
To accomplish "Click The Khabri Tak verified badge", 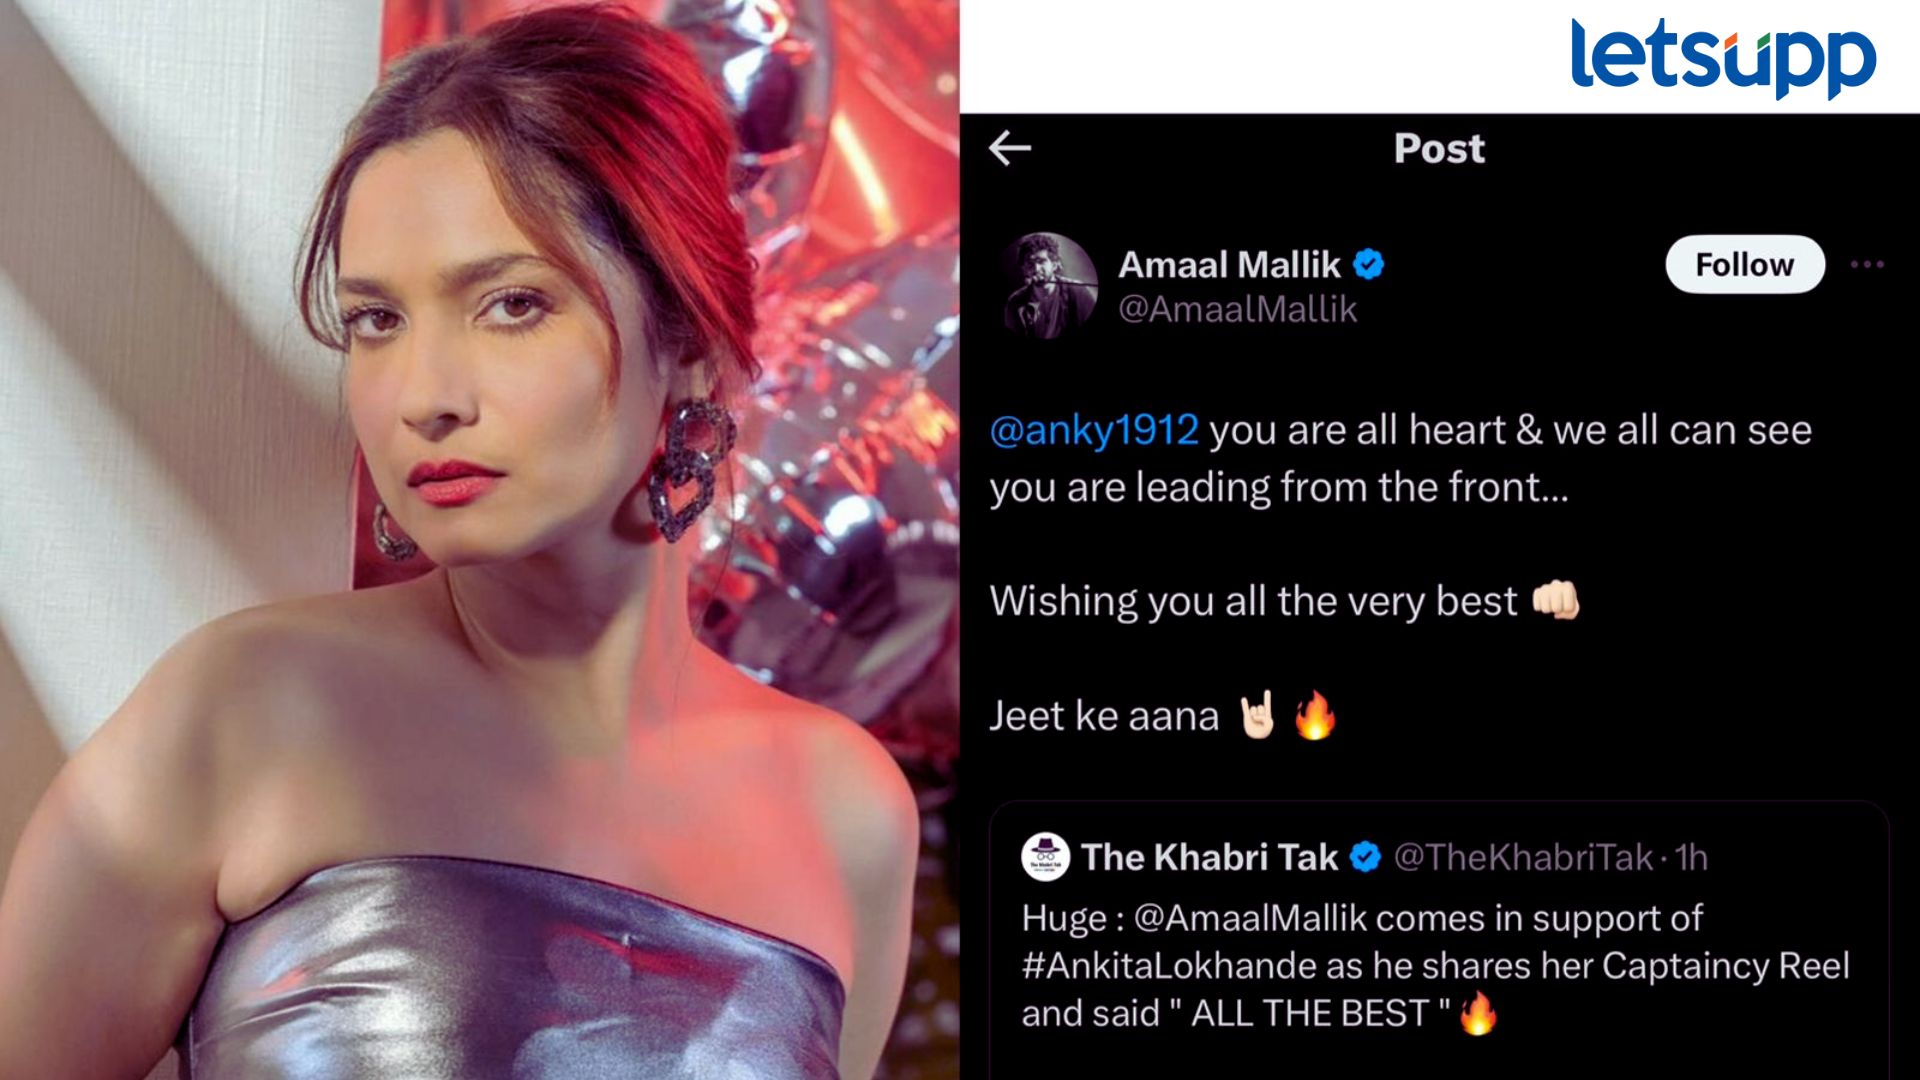I will (x=1365, y=857).
